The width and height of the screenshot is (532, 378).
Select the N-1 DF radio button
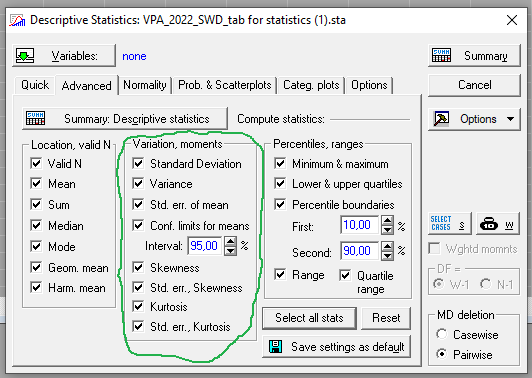tap(486, 284)
